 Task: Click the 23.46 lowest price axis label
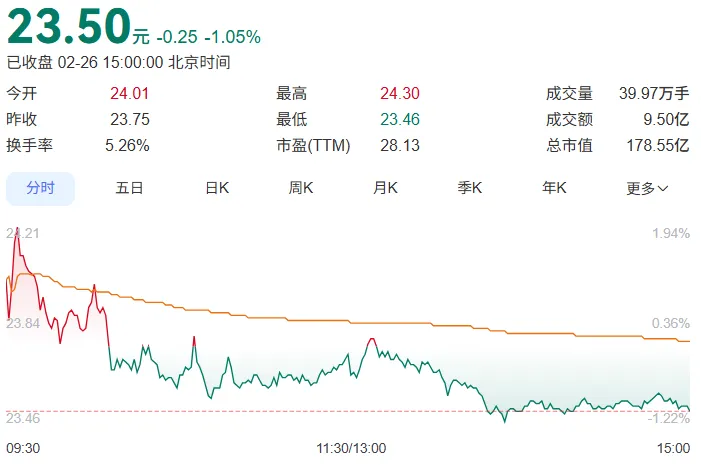click(x=23, y=418)
